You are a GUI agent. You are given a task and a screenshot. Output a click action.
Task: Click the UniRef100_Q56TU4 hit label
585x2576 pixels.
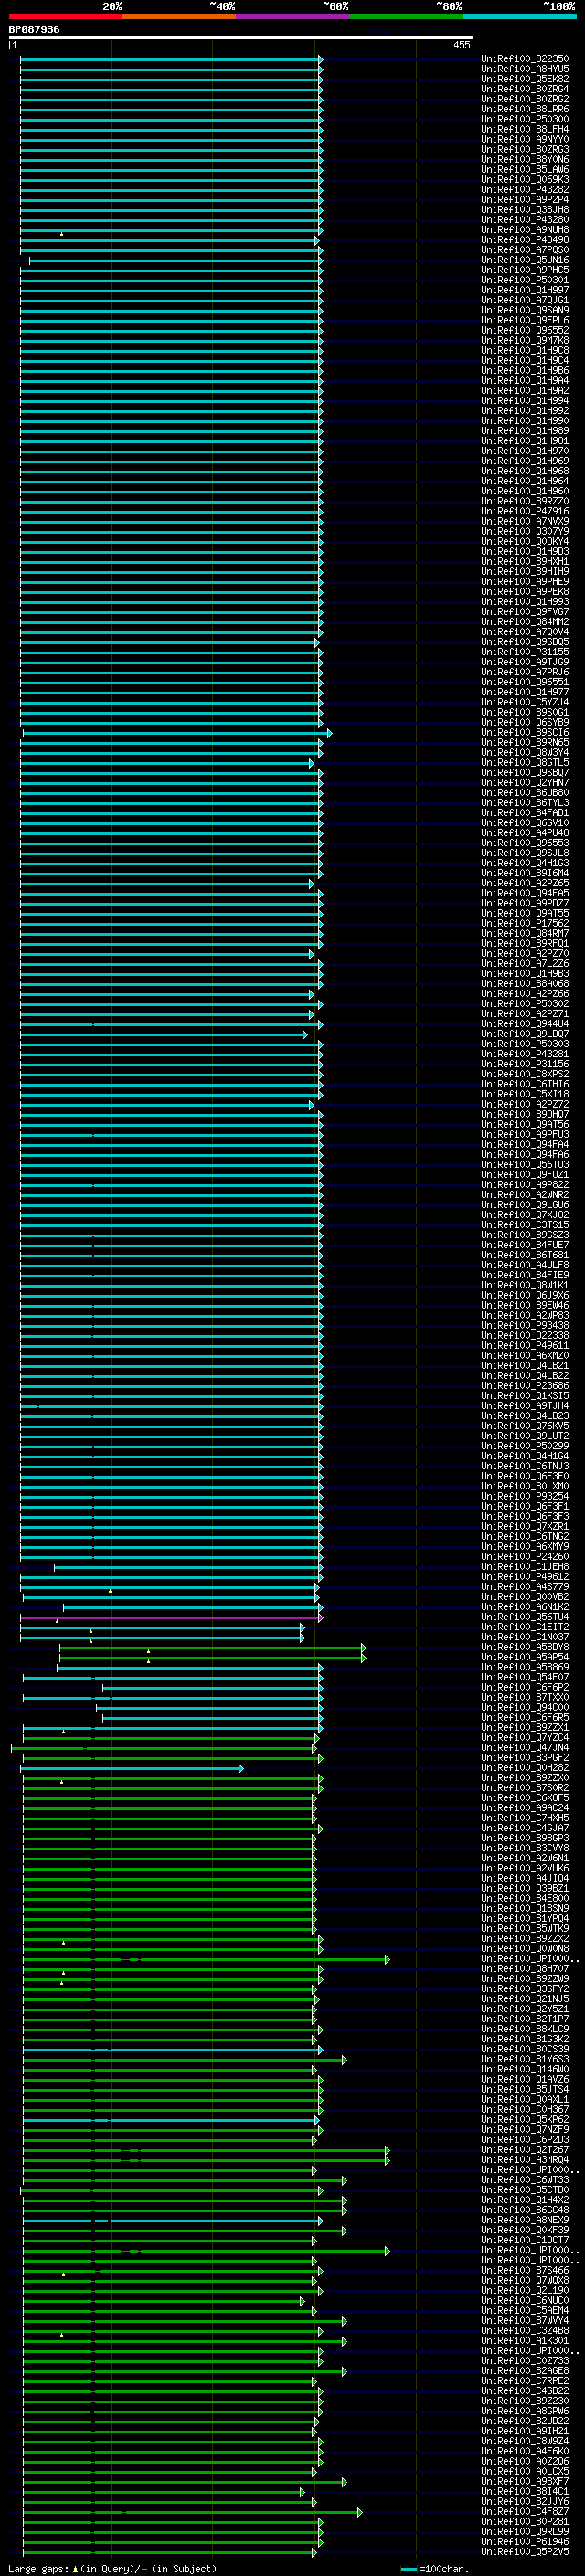[x=525, y=1617]
